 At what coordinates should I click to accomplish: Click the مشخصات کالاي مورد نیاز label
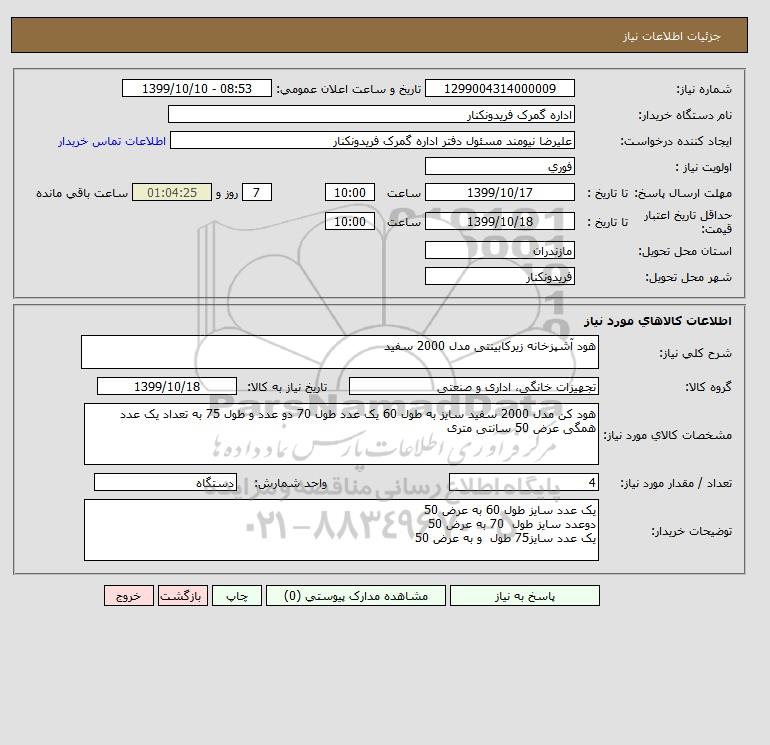[668, 435]
